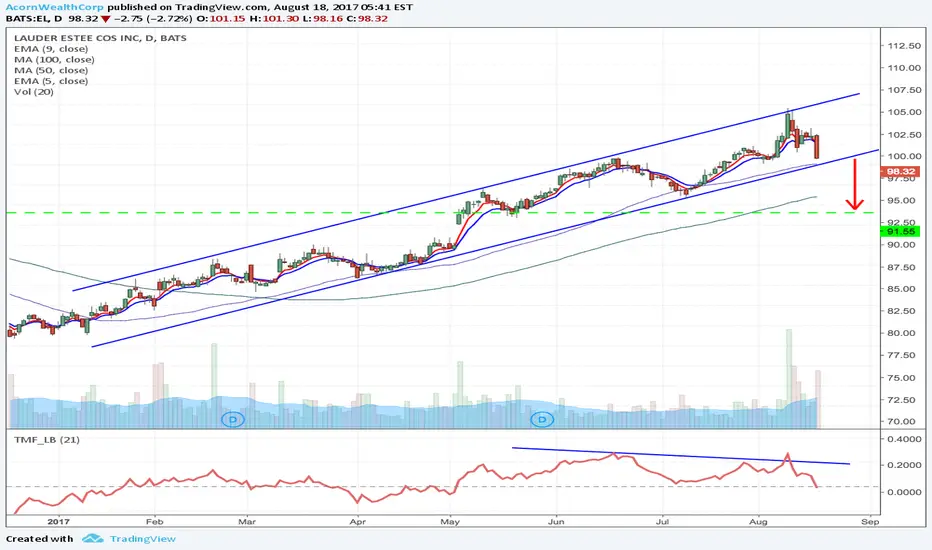Click the dividend marker near March
Viewport: 932px width, 550px height.
[x=233, y=419]
